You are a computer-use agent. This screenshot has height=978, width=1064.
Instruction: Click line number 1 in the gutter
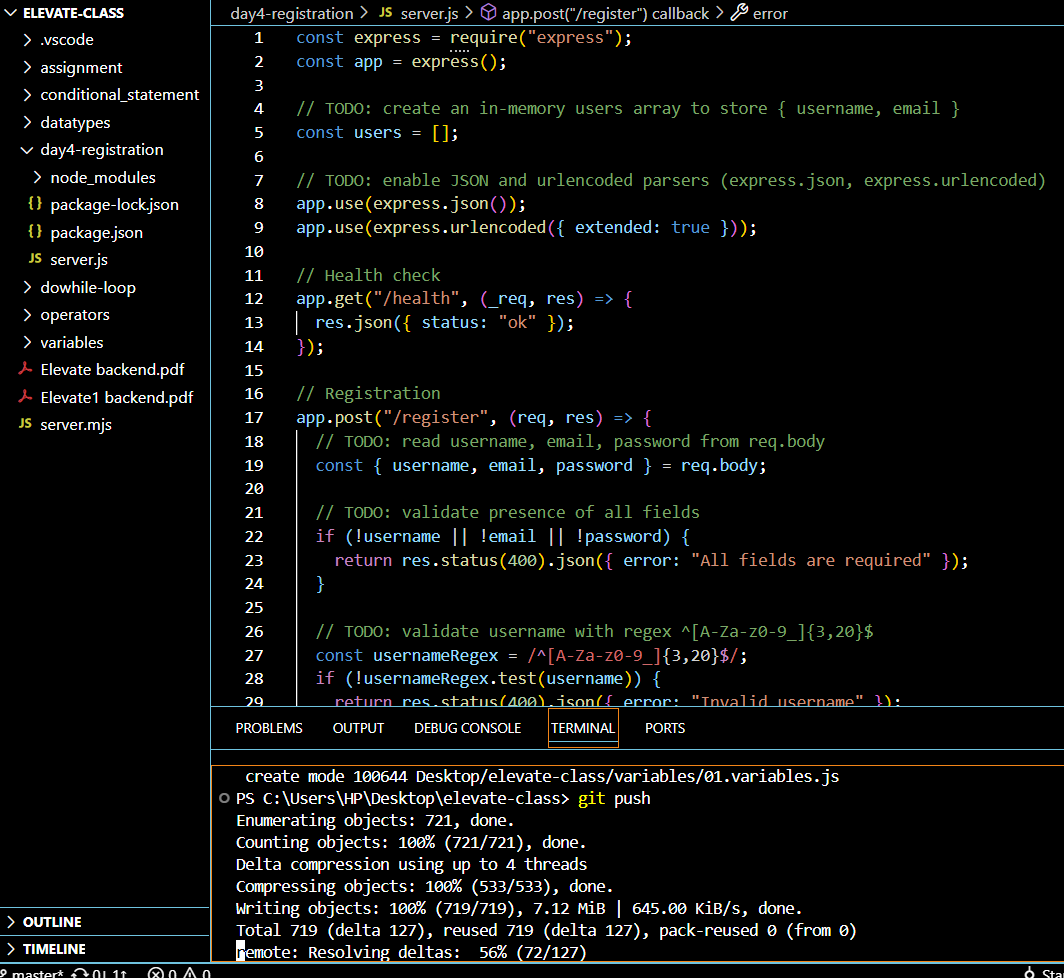coord(259,38)
